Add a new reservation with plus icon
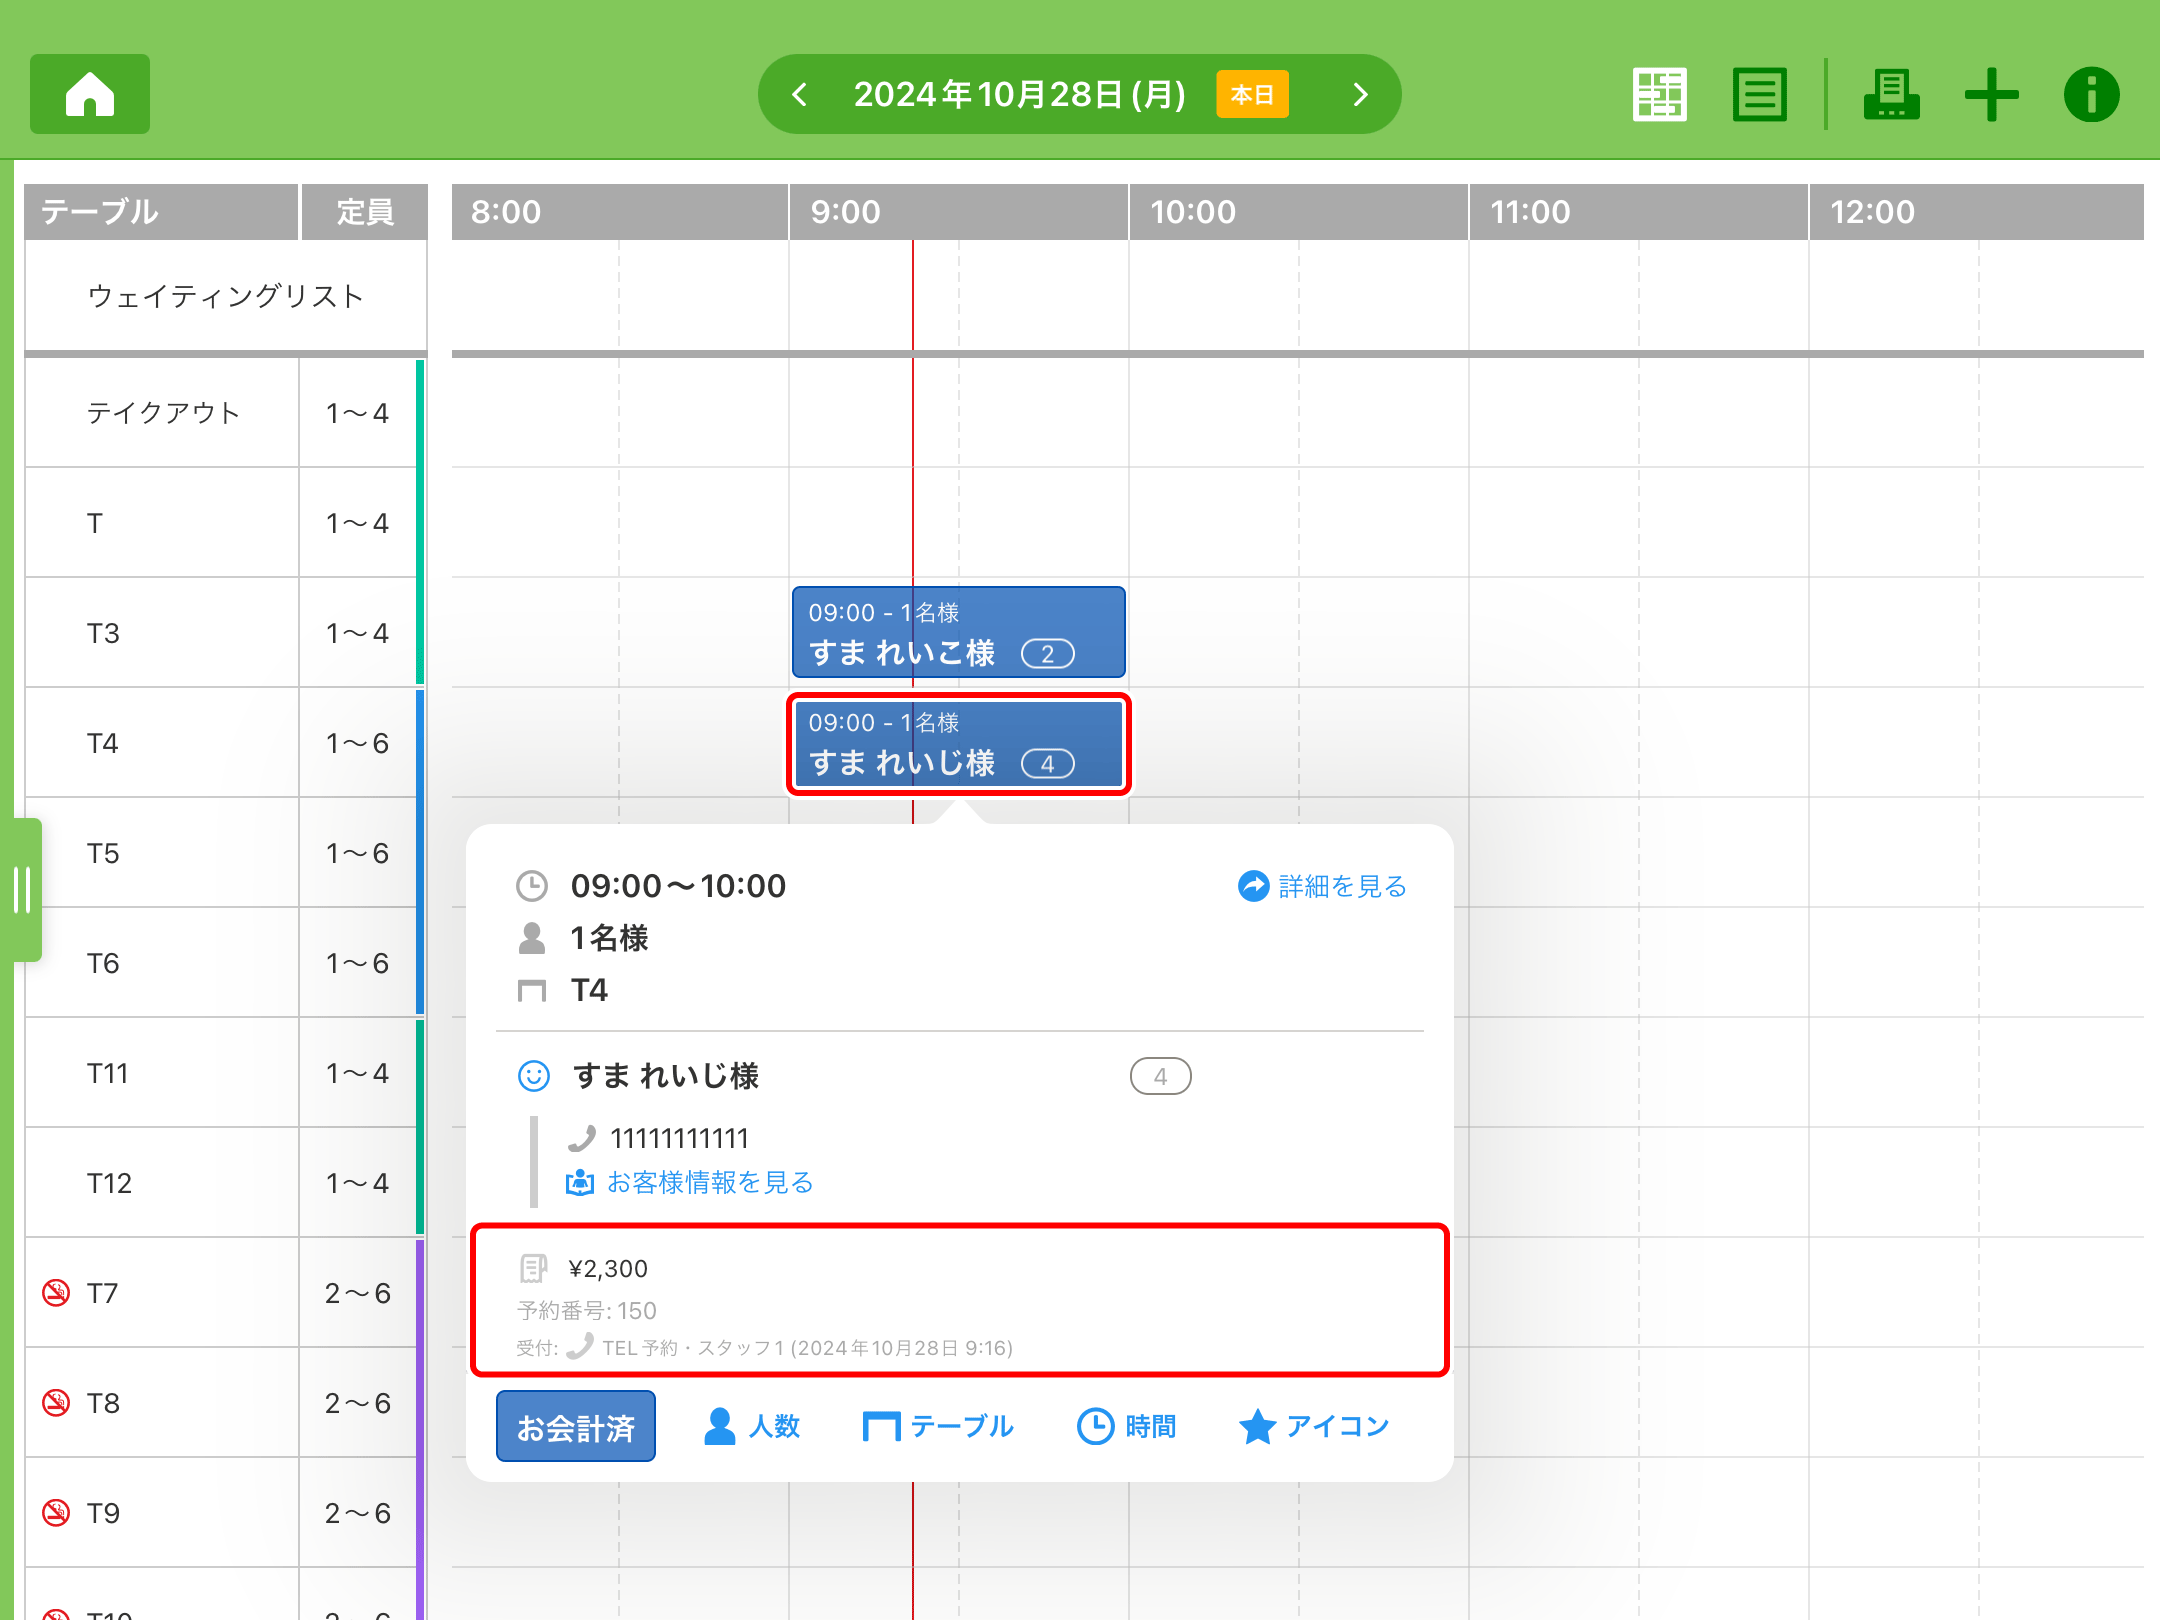The height and width of the screenshot is (1620, 2160). (1991, 95)
